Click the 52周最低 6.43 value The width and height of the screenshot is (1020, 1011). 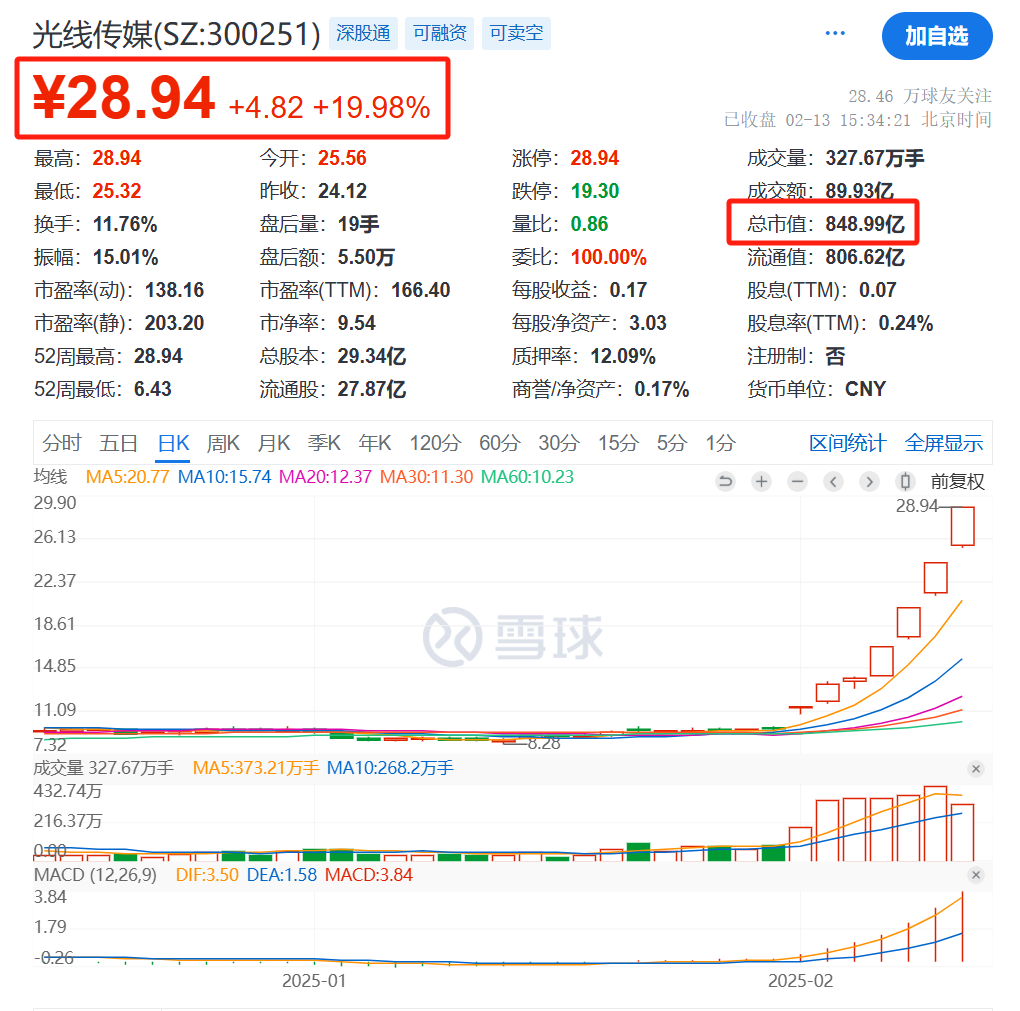[153, 389]
